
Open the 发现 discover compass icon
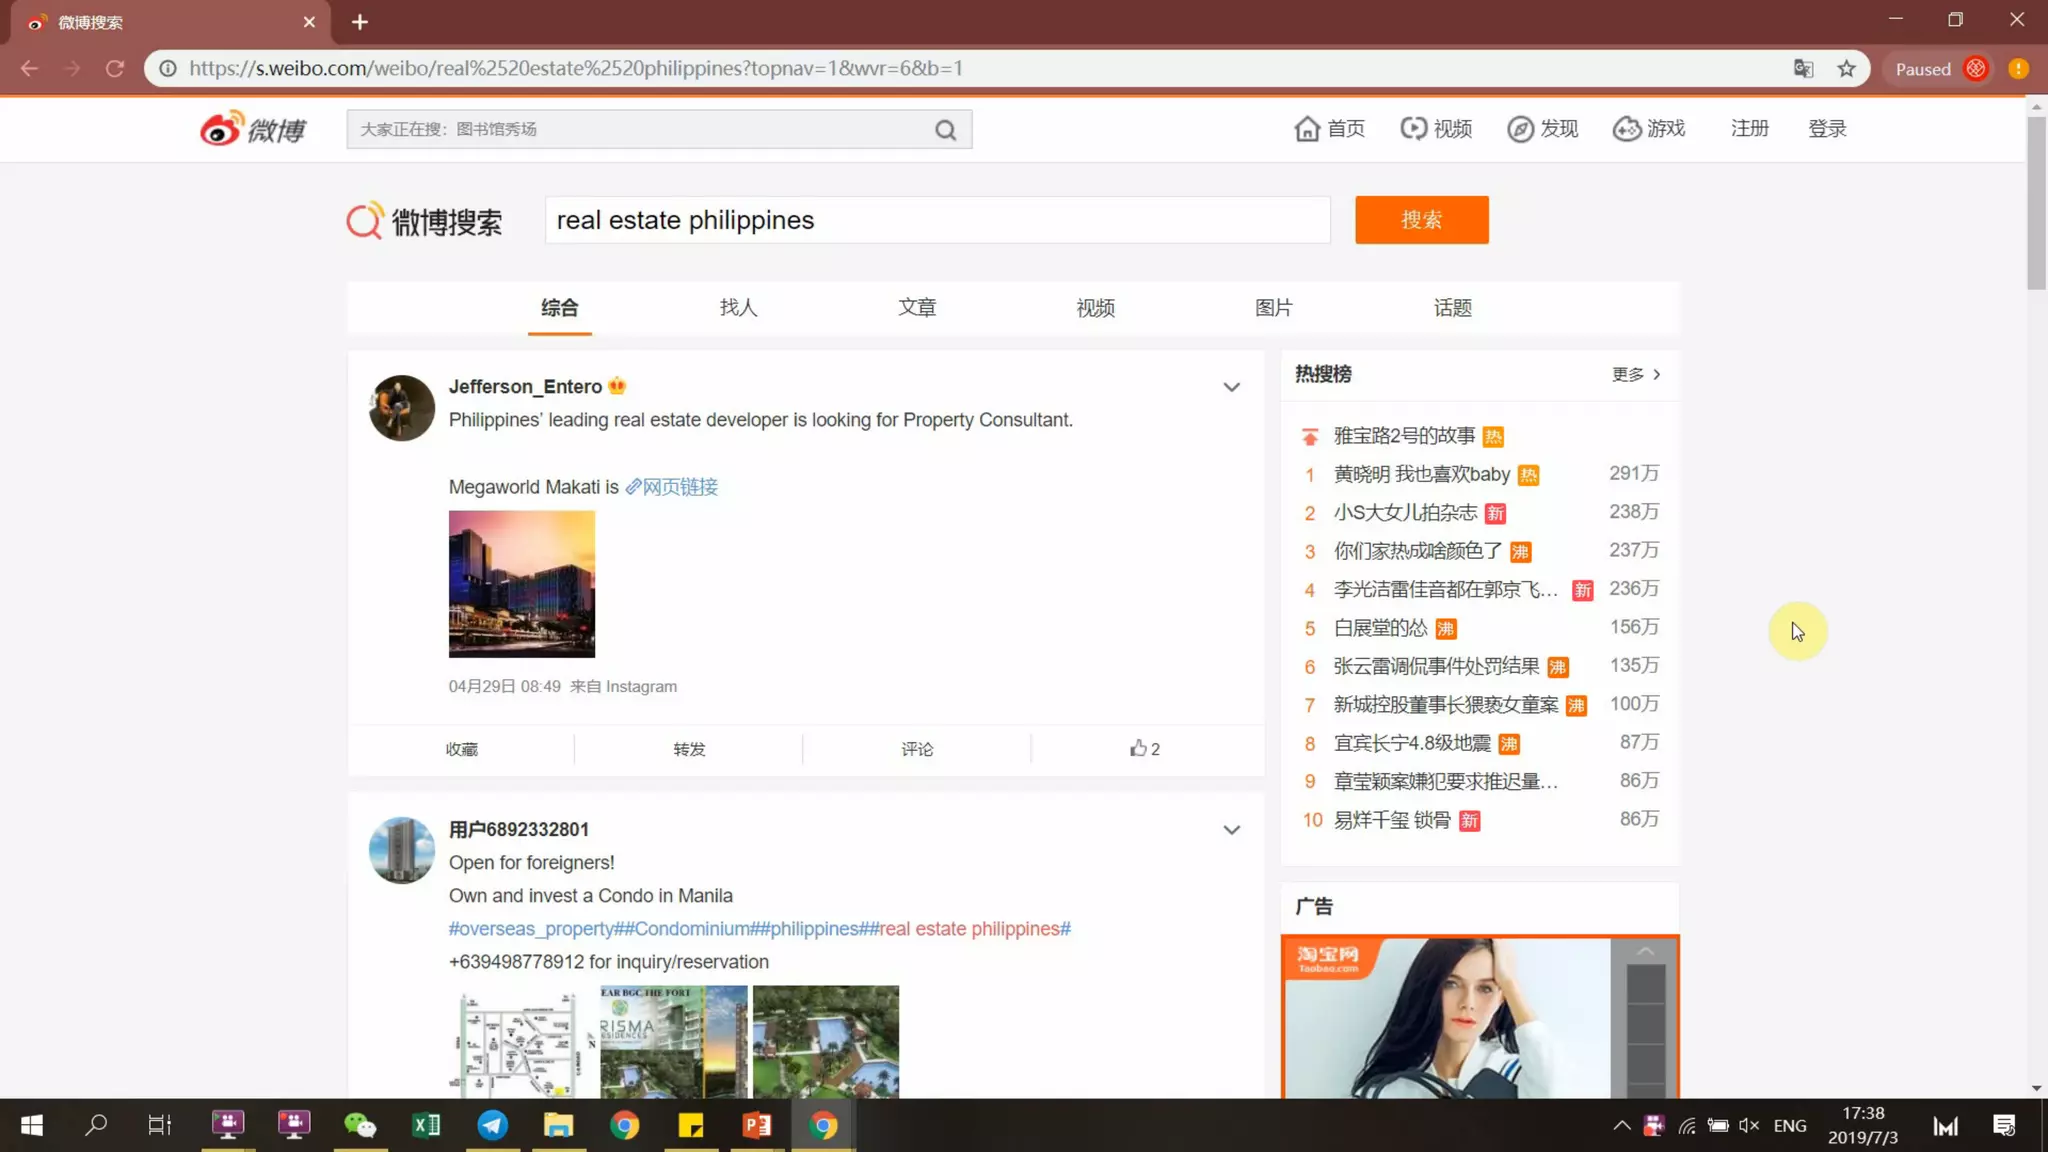(1520, 129)
